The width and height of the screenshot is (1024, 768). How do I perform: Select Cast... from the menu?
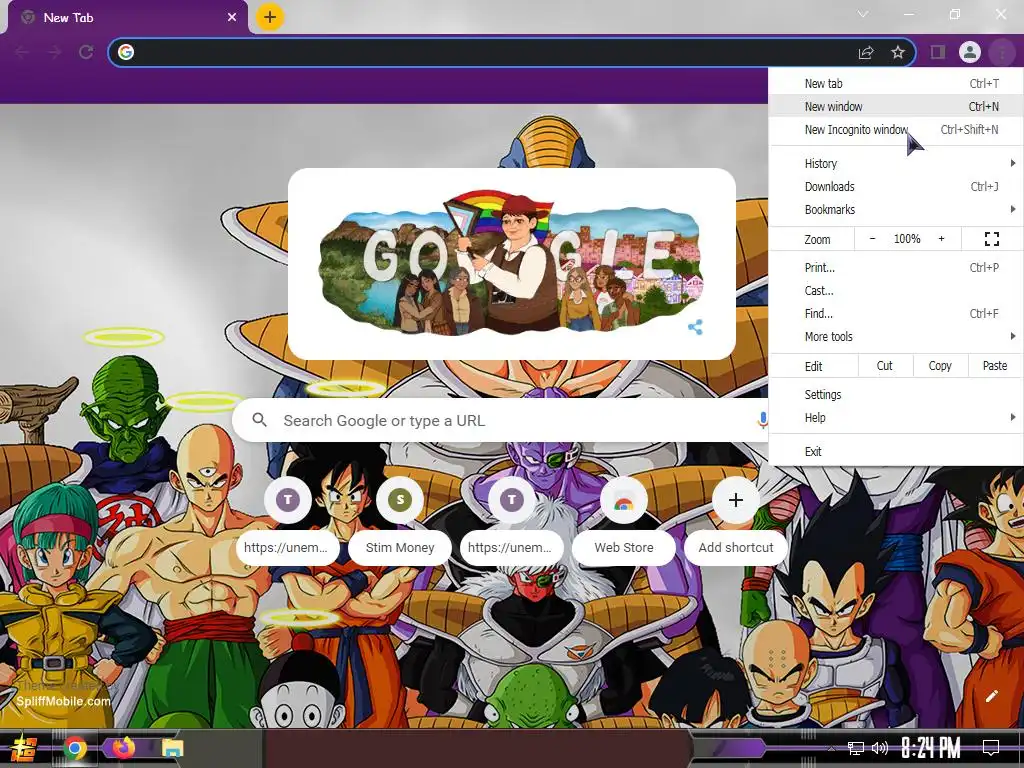tap(896, 291)
